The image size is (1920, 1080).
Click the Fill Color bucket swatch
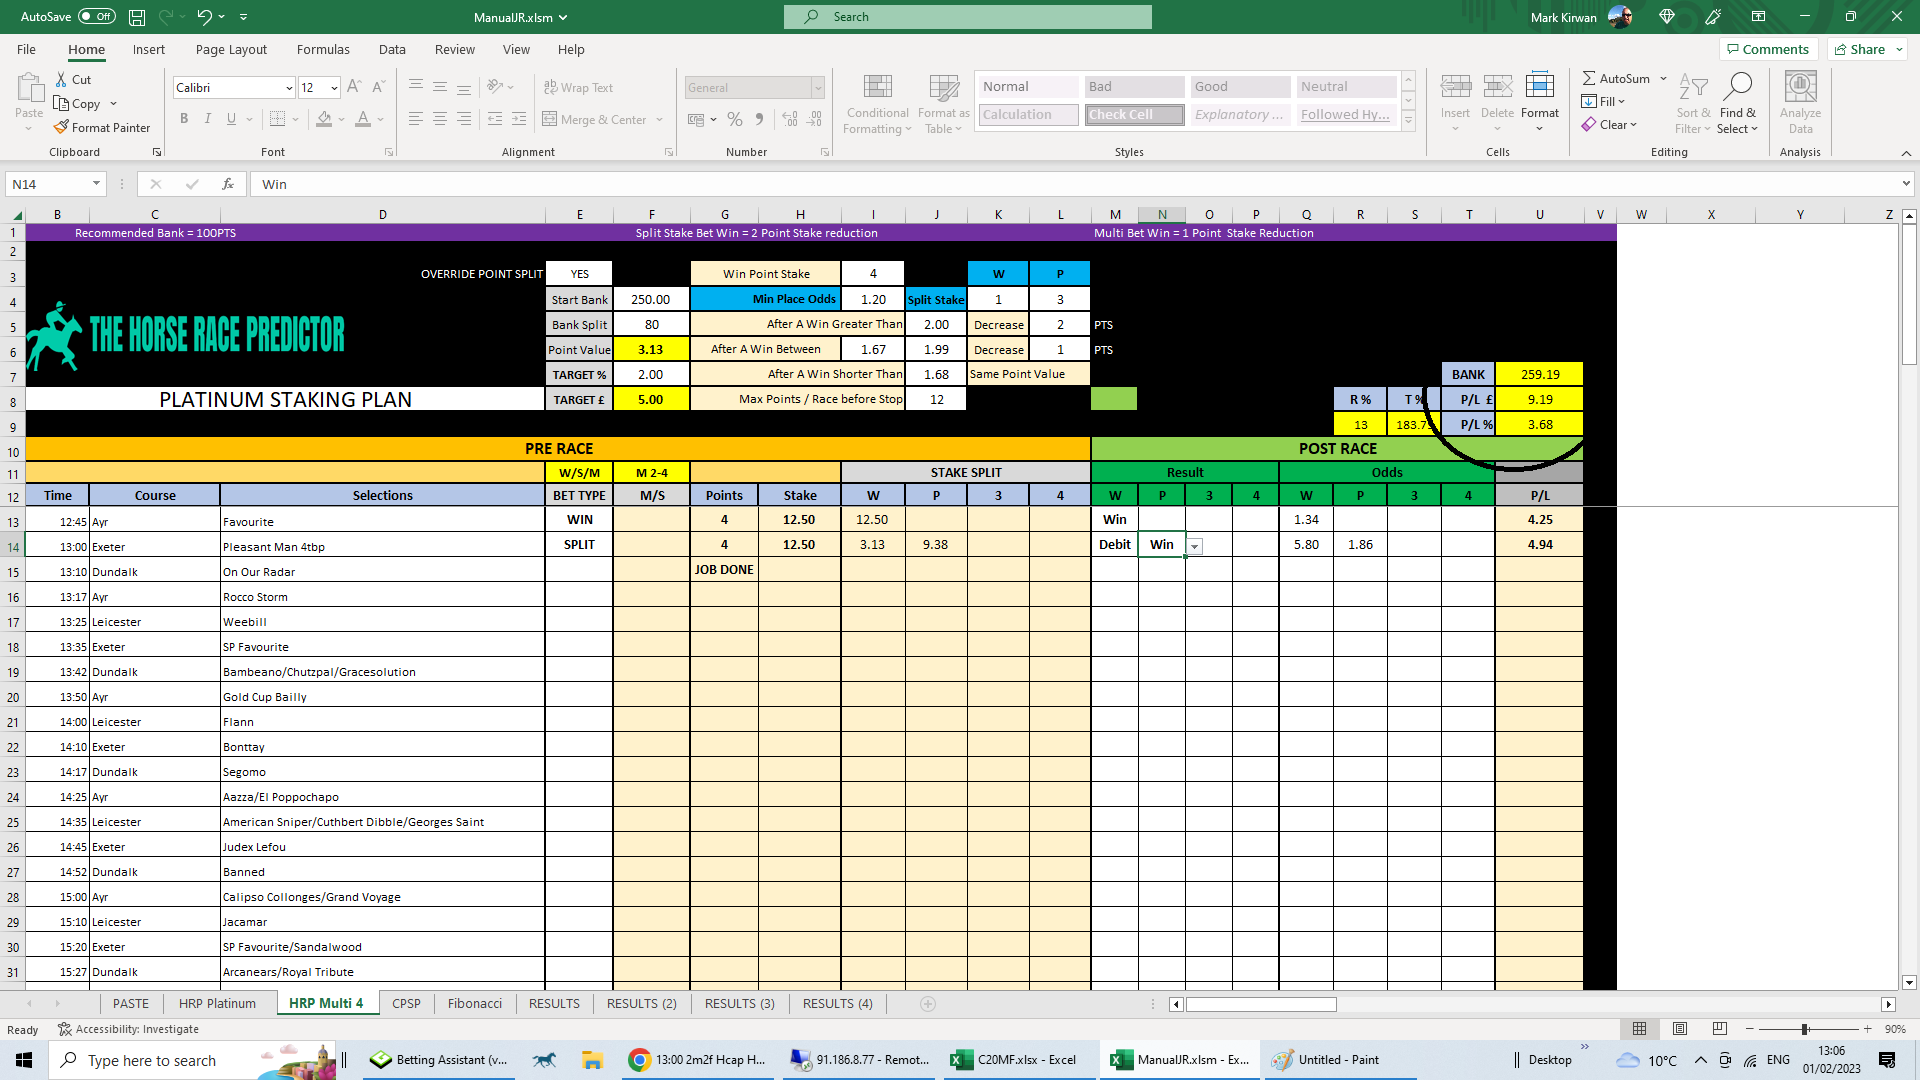[x=324, y=119]
